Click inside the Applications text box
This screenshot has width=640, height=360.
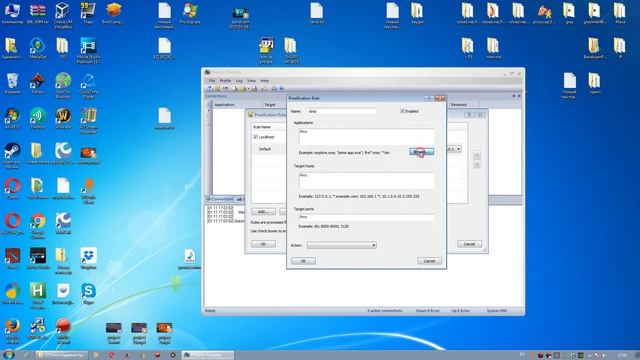pos(367,137)
